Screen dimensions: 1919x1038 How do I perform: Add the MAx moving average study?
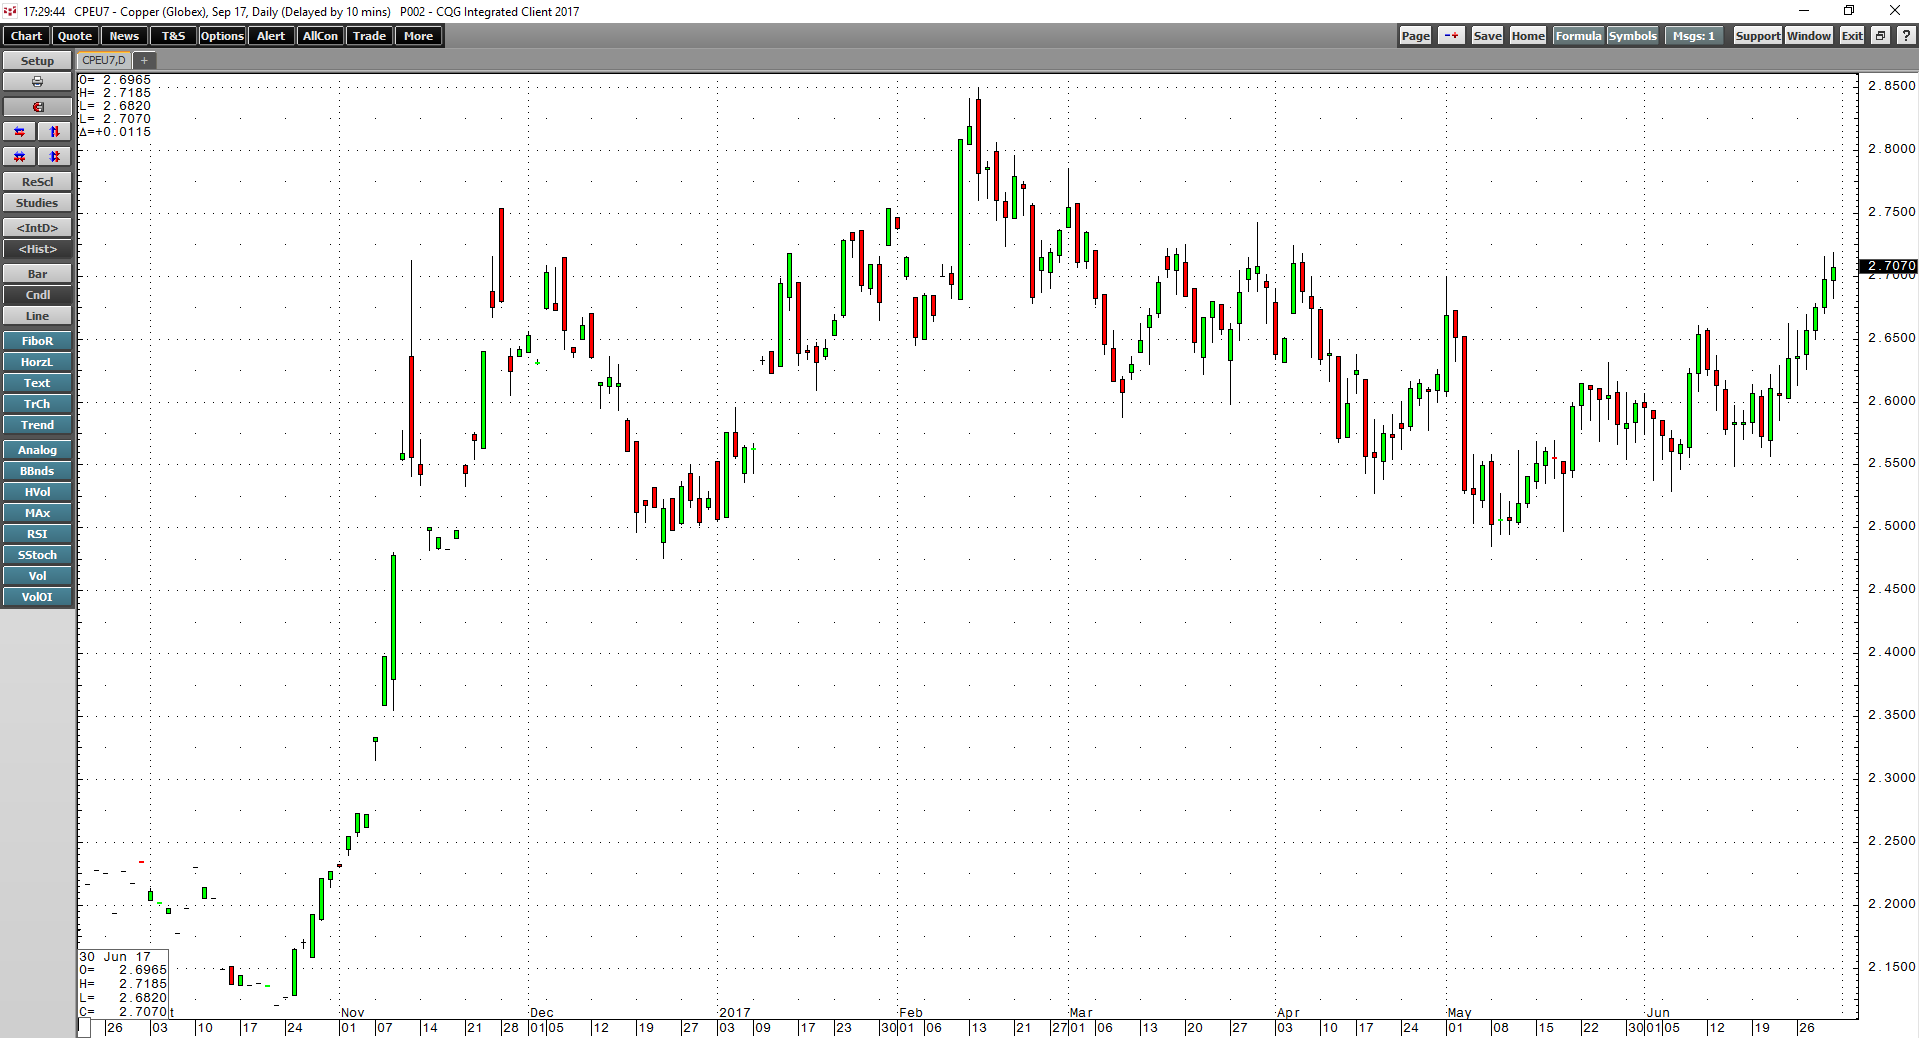click(x=37, y=513)
